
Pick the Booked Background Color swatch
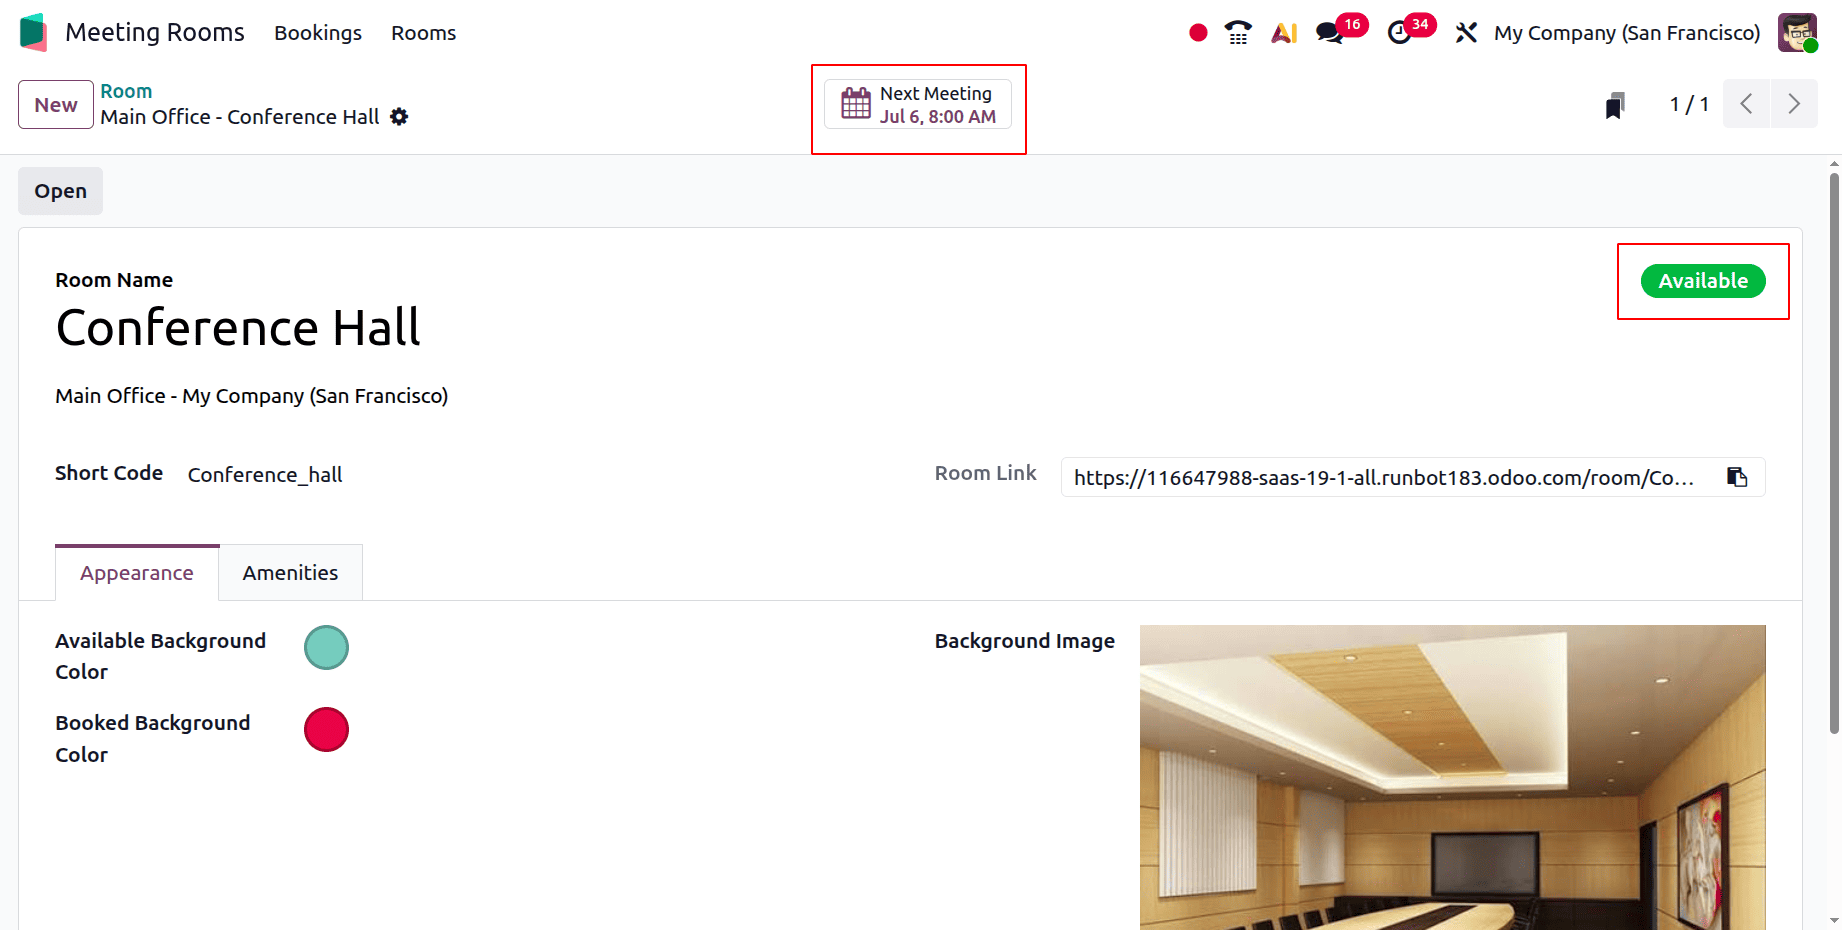pyautogui.click(x=326, y=729)
